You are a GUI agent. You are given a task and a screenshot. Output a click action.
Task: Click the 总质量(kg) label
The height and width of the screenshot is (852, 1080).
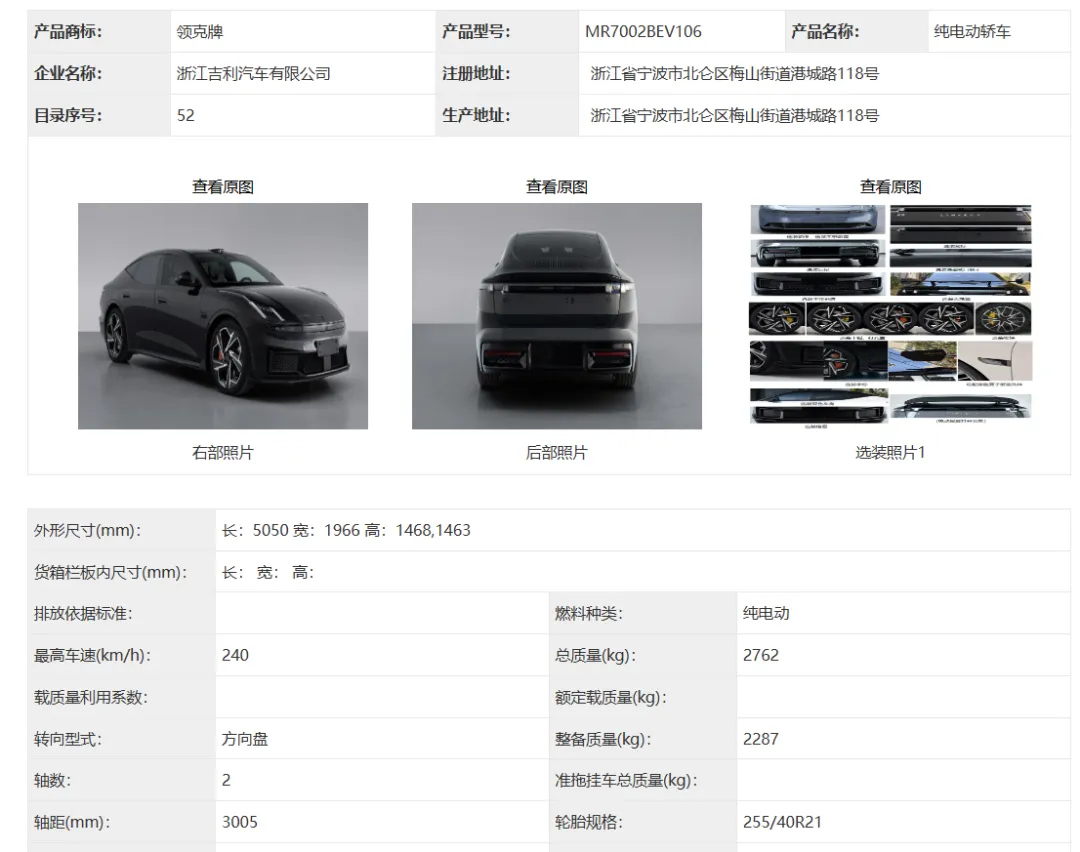tap(595, 656)
